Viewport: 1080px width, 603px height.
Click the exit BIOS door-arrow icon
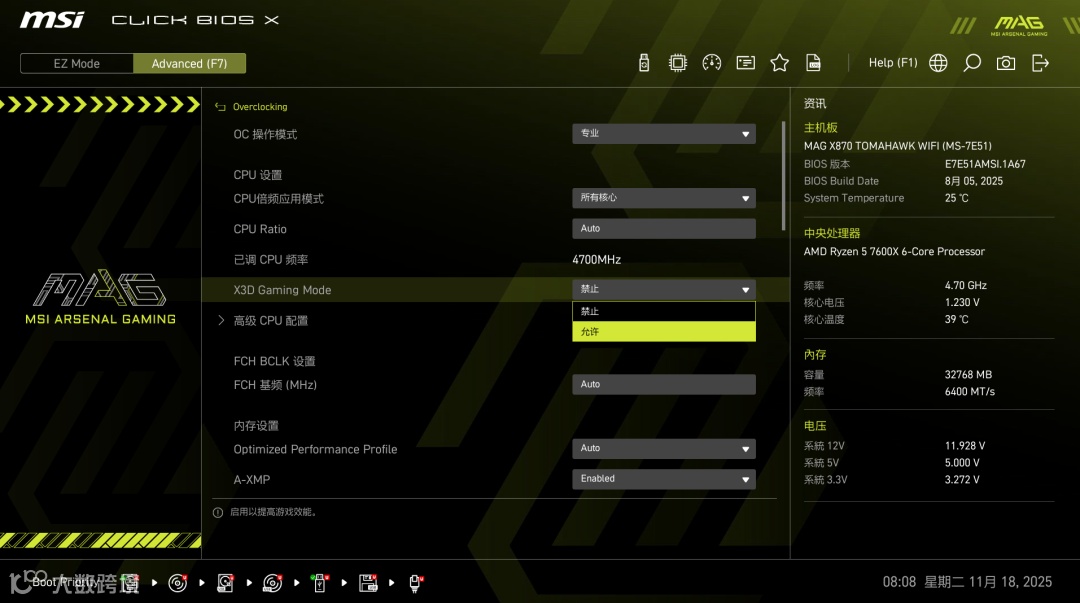click(1040, 63)
